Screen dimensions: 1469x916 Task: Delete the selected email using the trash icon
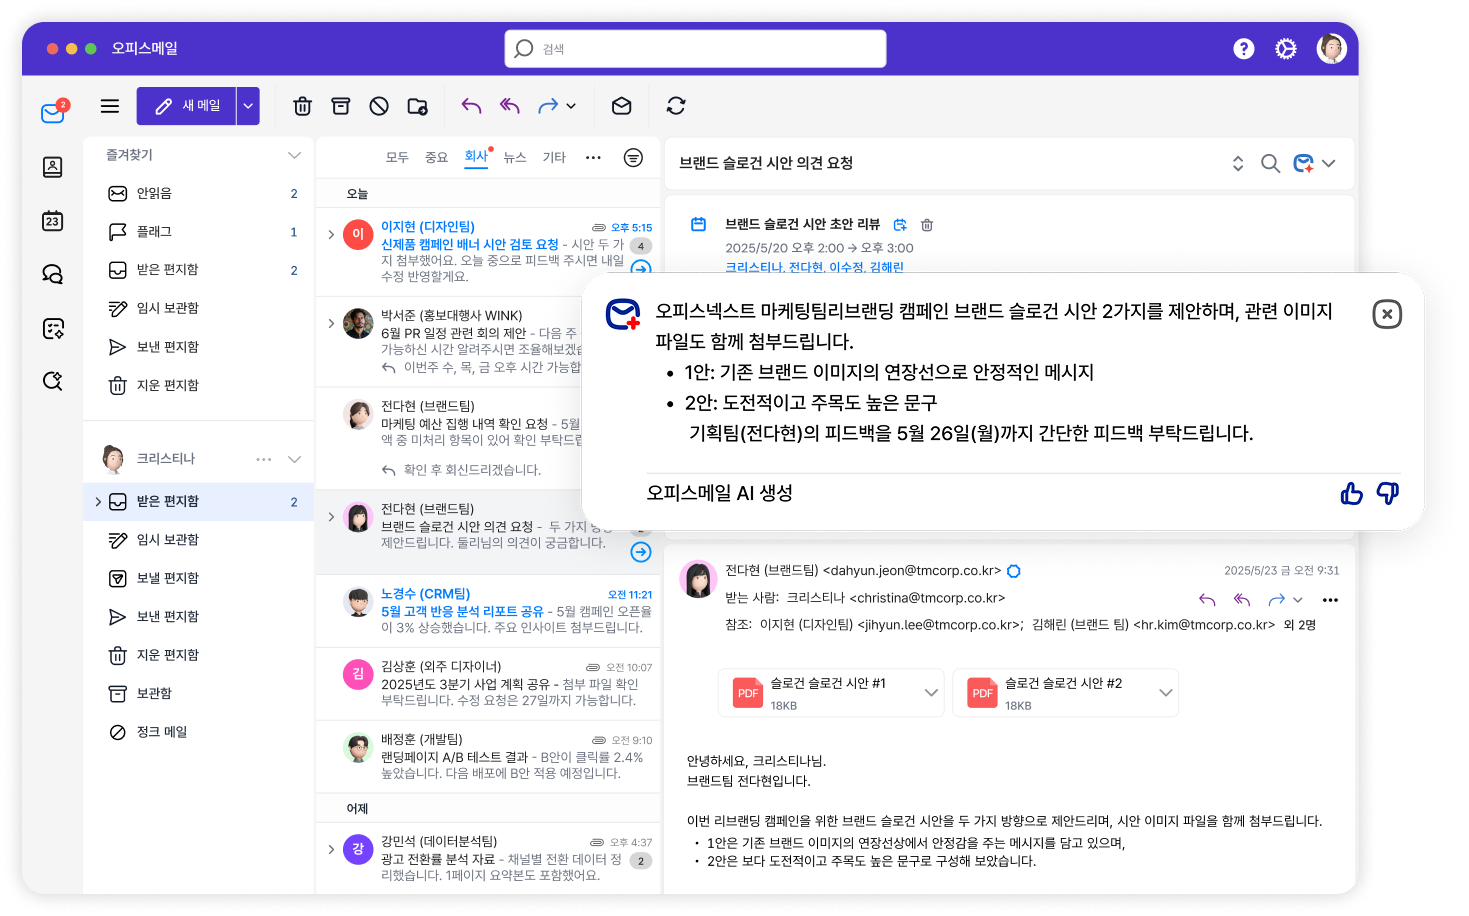302,105
